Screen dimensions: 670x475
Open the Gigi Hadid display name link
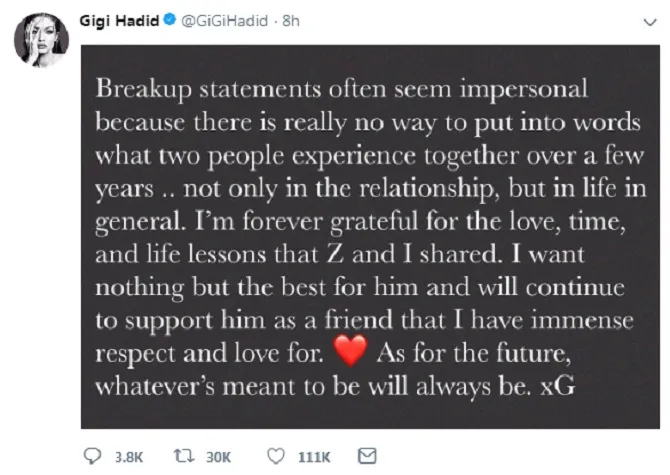(120, 19)
